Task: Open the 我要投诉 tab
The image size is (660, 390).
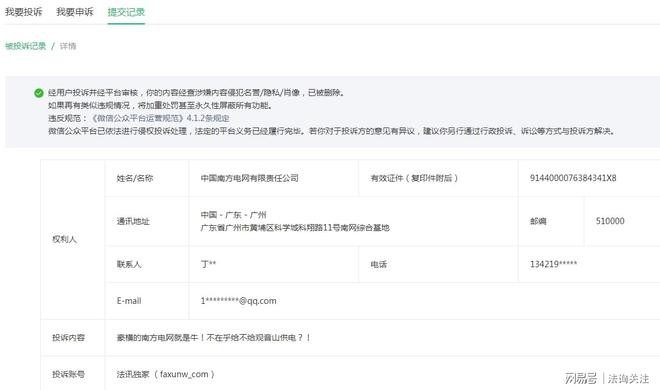Action: [x=24, y=12]
